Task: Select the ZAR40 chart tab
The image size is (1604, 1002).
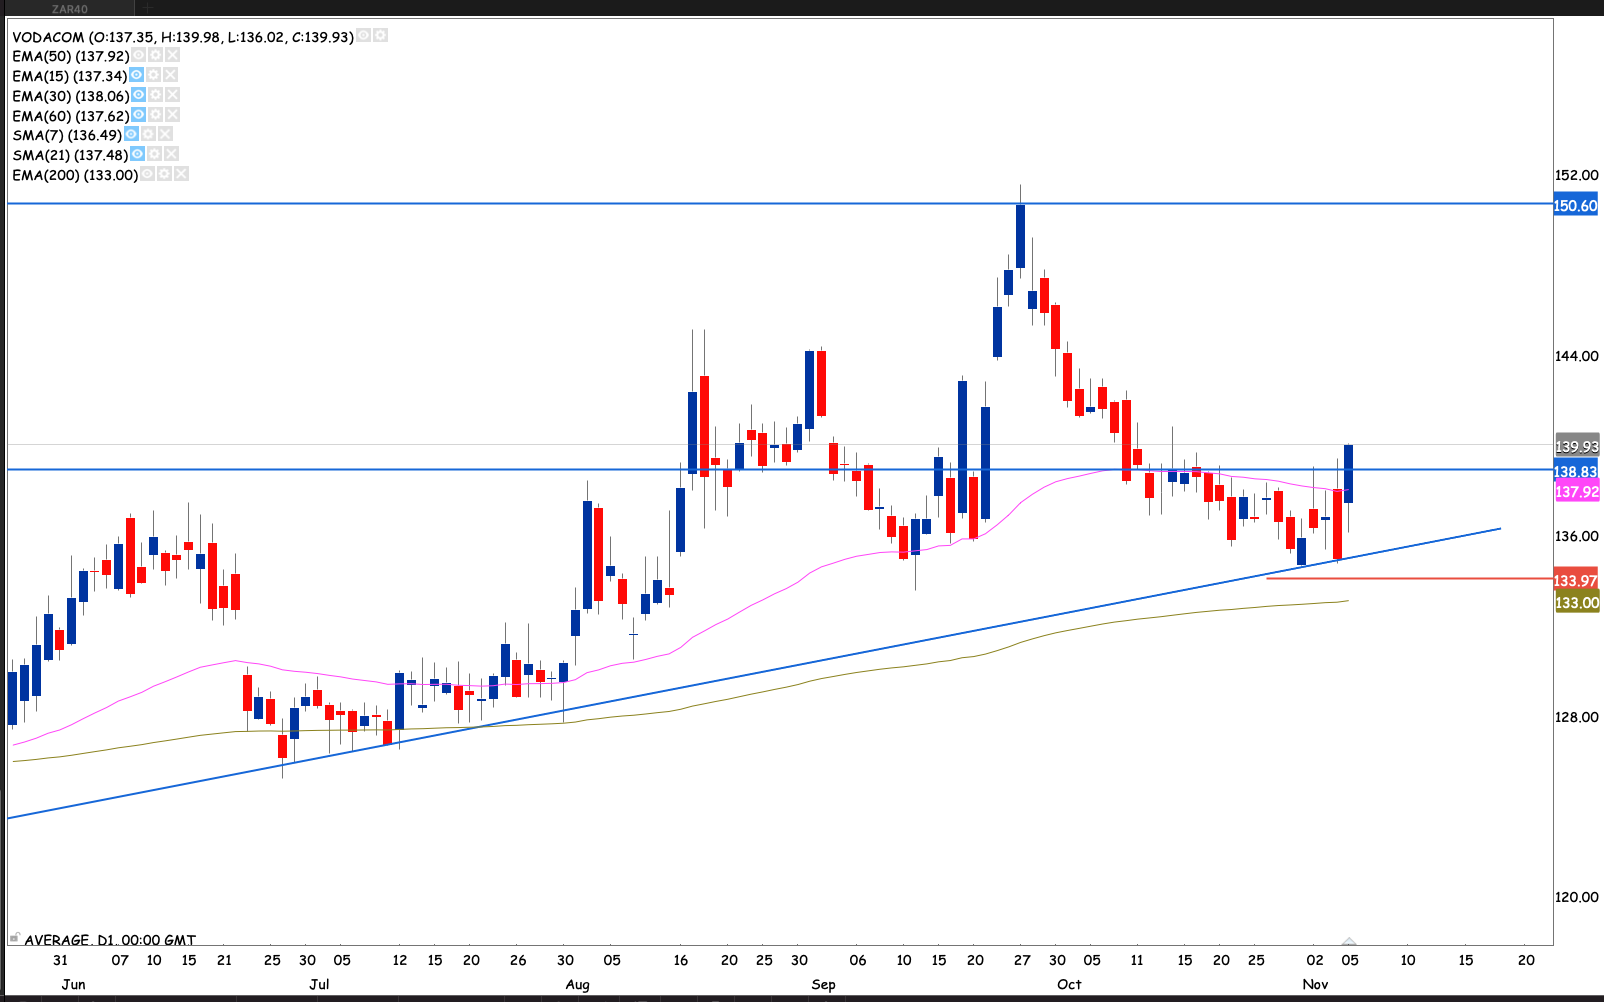Action: (70, 9)
